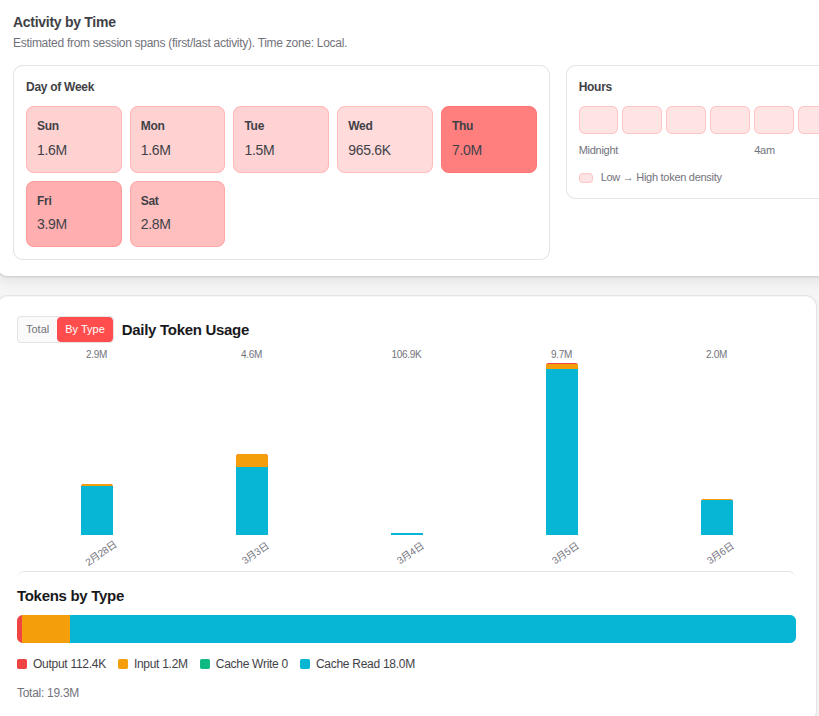Click orange Input section in Tokens by Type bar
819x716 pixels.
point(46,629)
